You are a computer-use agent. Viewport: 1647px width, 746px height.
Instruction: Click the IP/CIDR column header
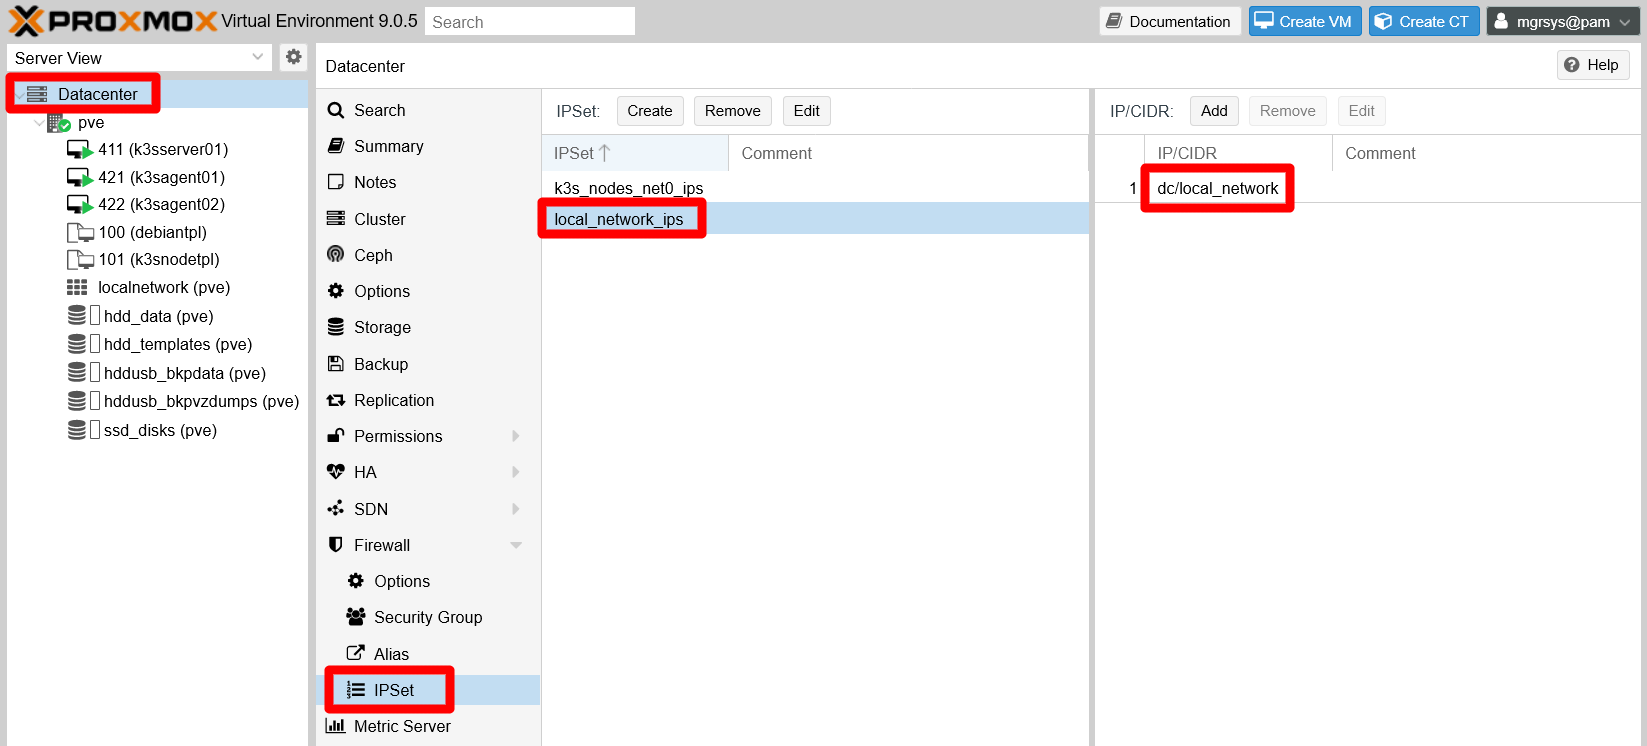point(1238,153)
